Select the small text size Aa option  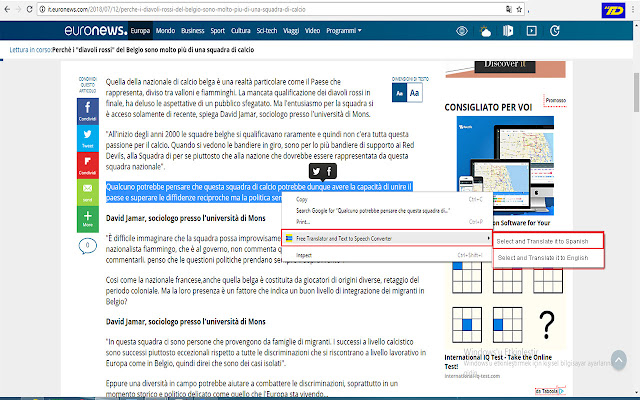[399, 93]
